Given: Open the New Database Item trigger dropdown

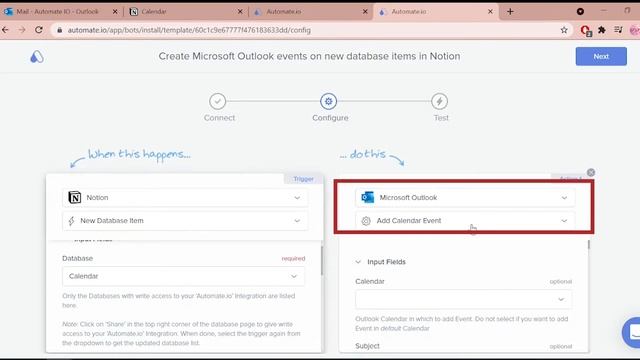Looking at the screenshot, I should click(x=185, y=221).
